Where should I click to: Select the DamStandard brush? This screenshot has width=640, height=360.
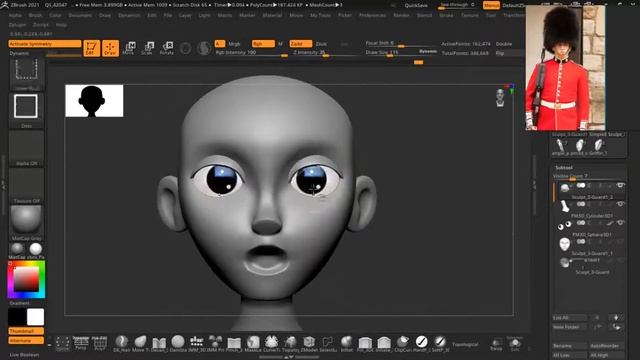click(178, 343)
